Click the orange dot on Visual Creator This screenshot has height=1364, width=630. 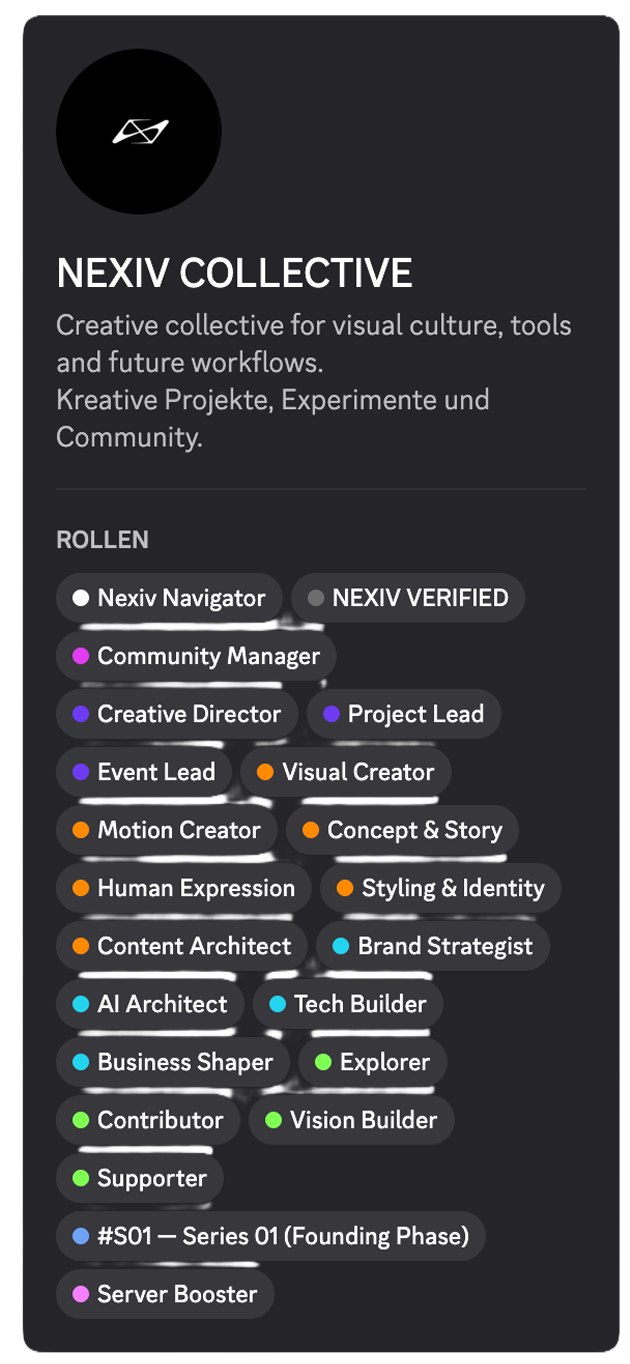(x=265, y=772)
